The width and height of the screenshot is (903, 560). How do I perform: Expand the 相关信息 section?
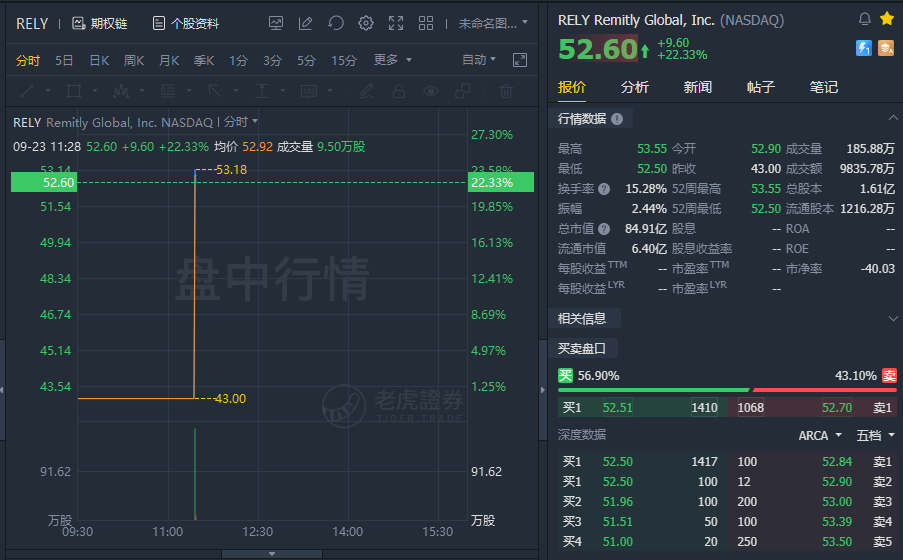pos(893,319)
